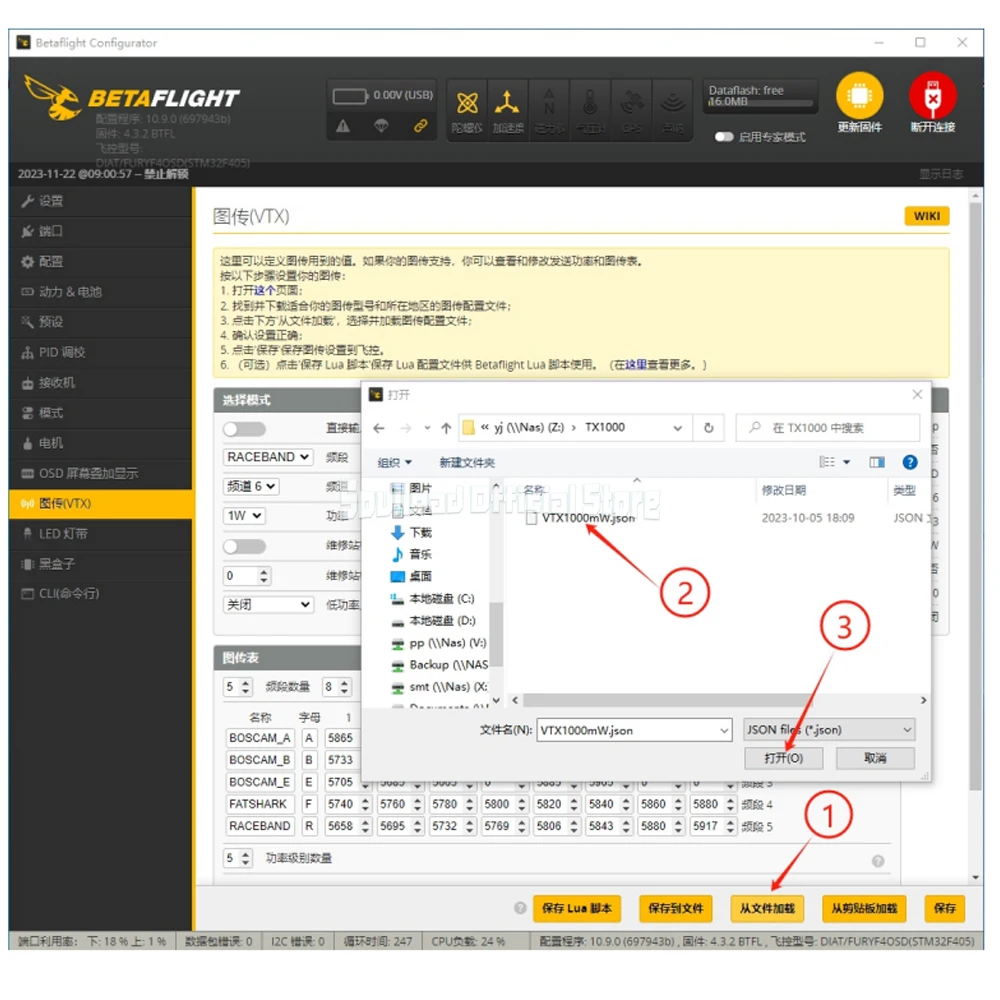Open the PID Tuning tab
This screenshot has height=1000, width=1000.
coord(100,352)
